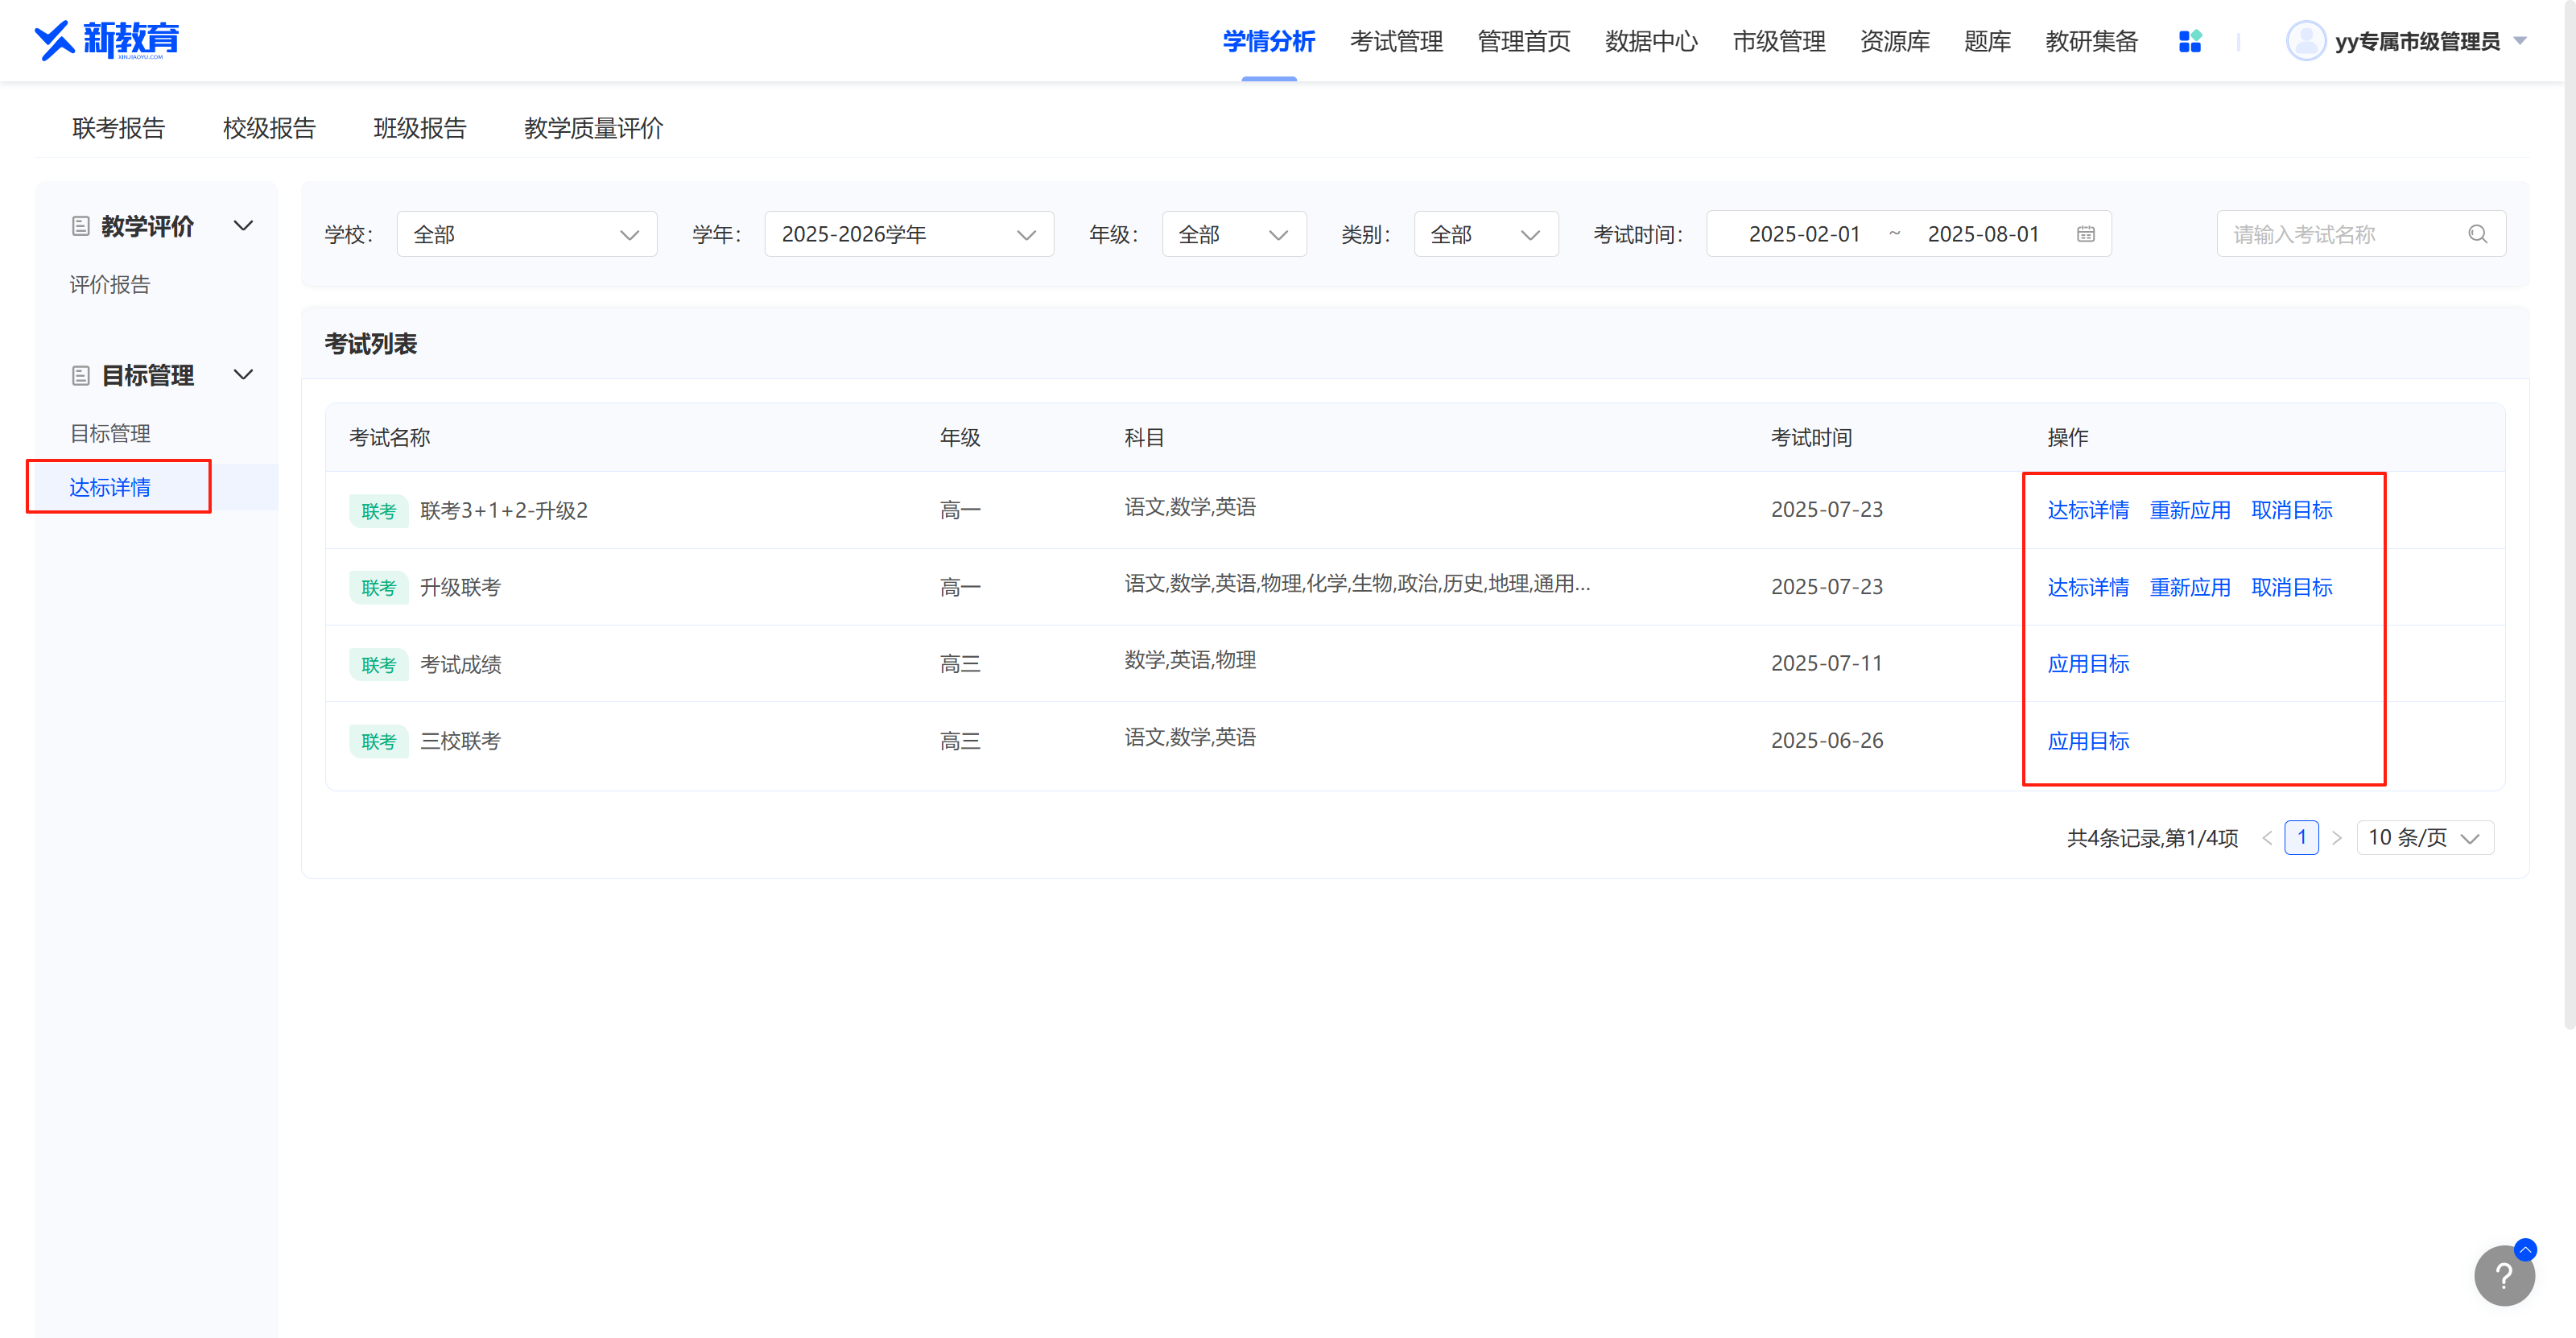Click the next page arrow
The image size is (2576, 1338).
pos(2336,838)
